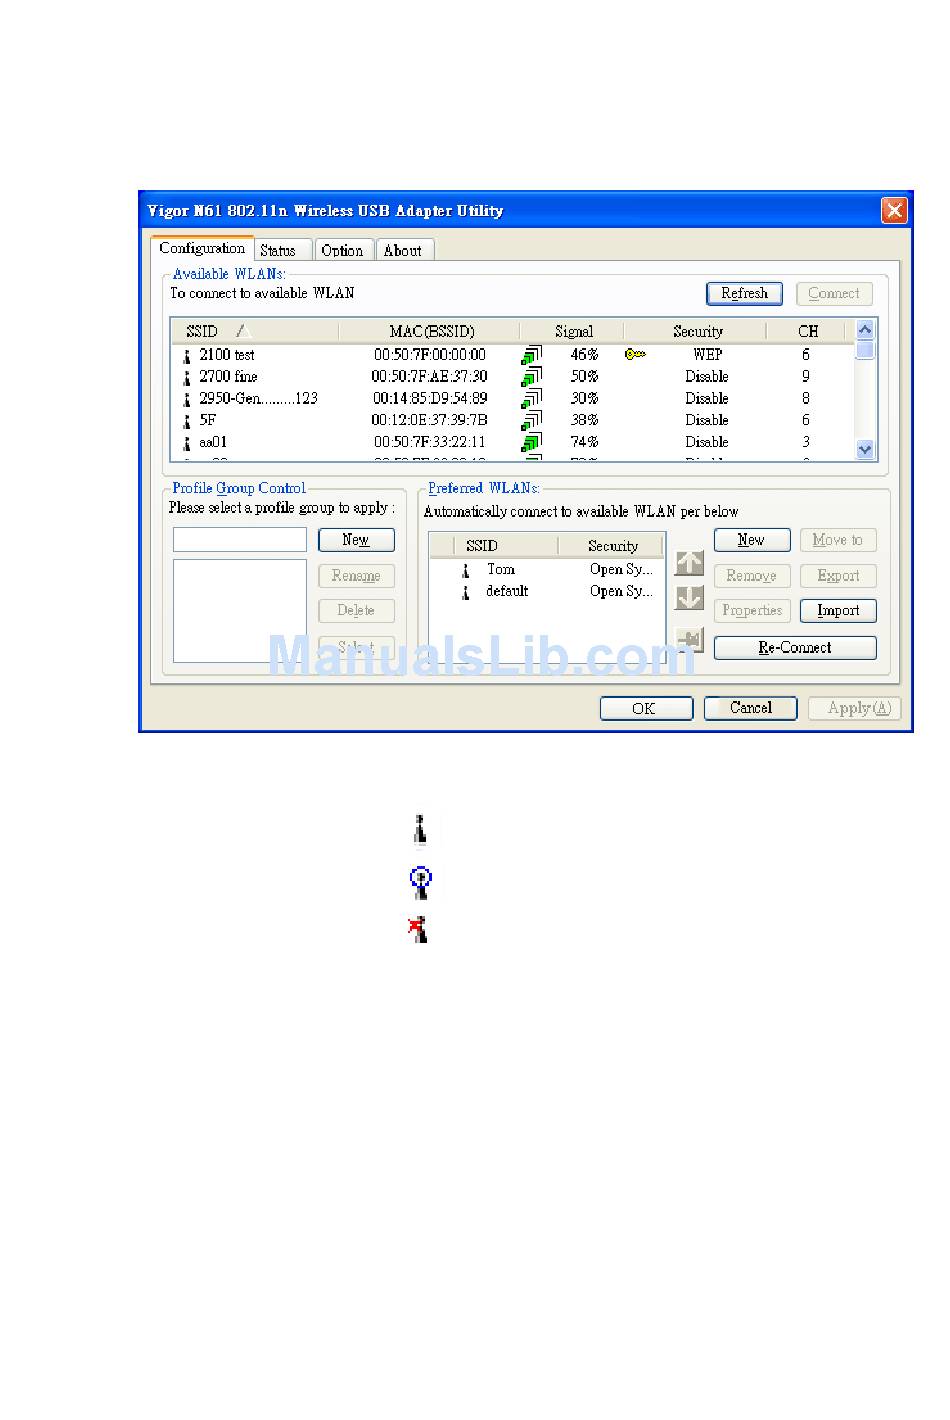950x1420 pixels.
Task: Move preferred WLAN down arrow
Action: (x=689, y=598)
